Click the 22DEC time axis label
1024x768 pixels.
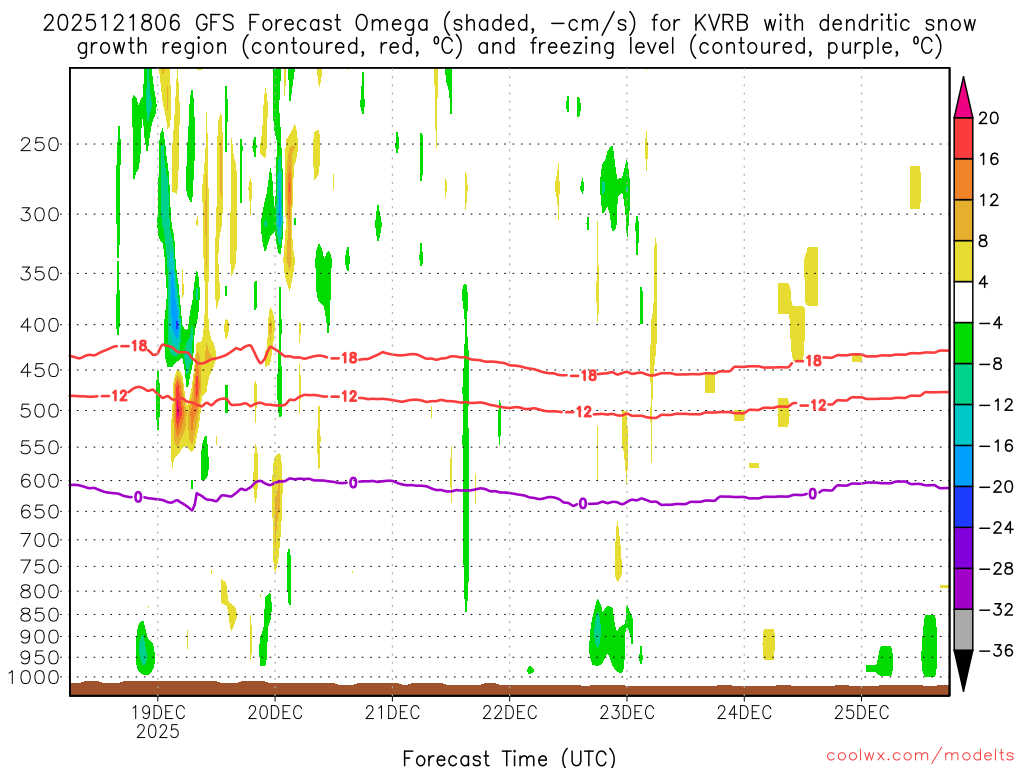click(509, 712)
